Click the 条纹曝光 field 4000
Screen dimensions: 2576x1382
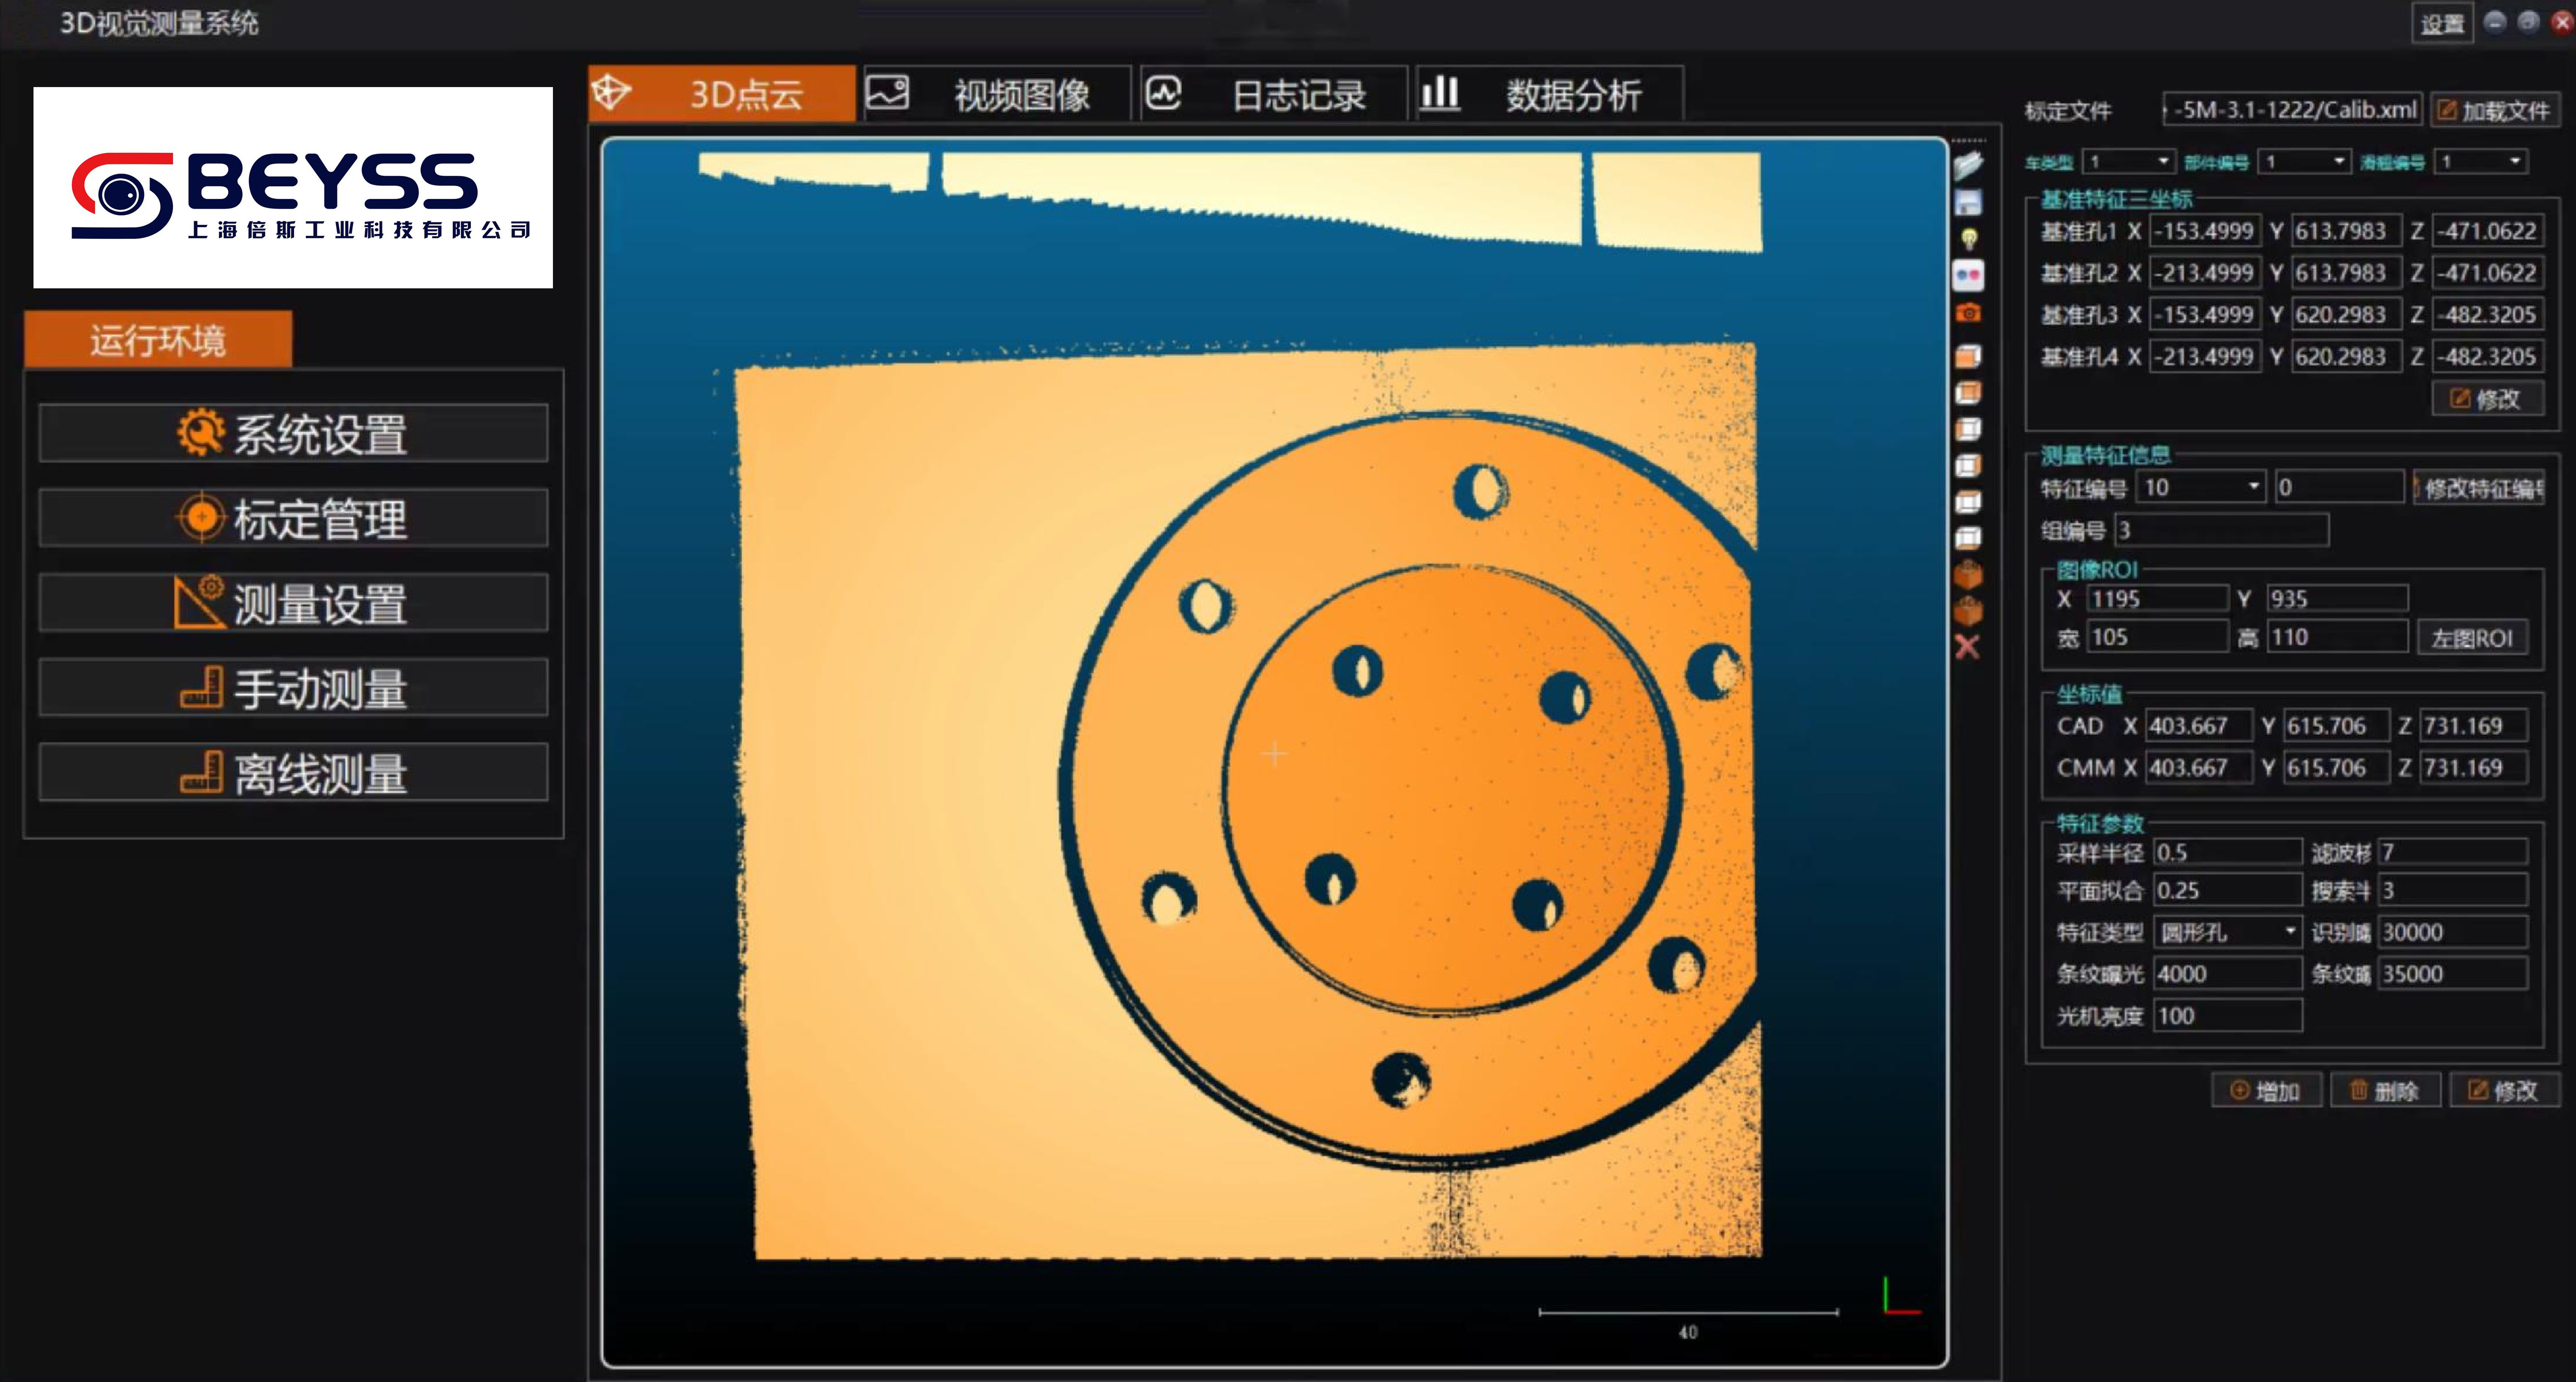tap(2228, 974)
